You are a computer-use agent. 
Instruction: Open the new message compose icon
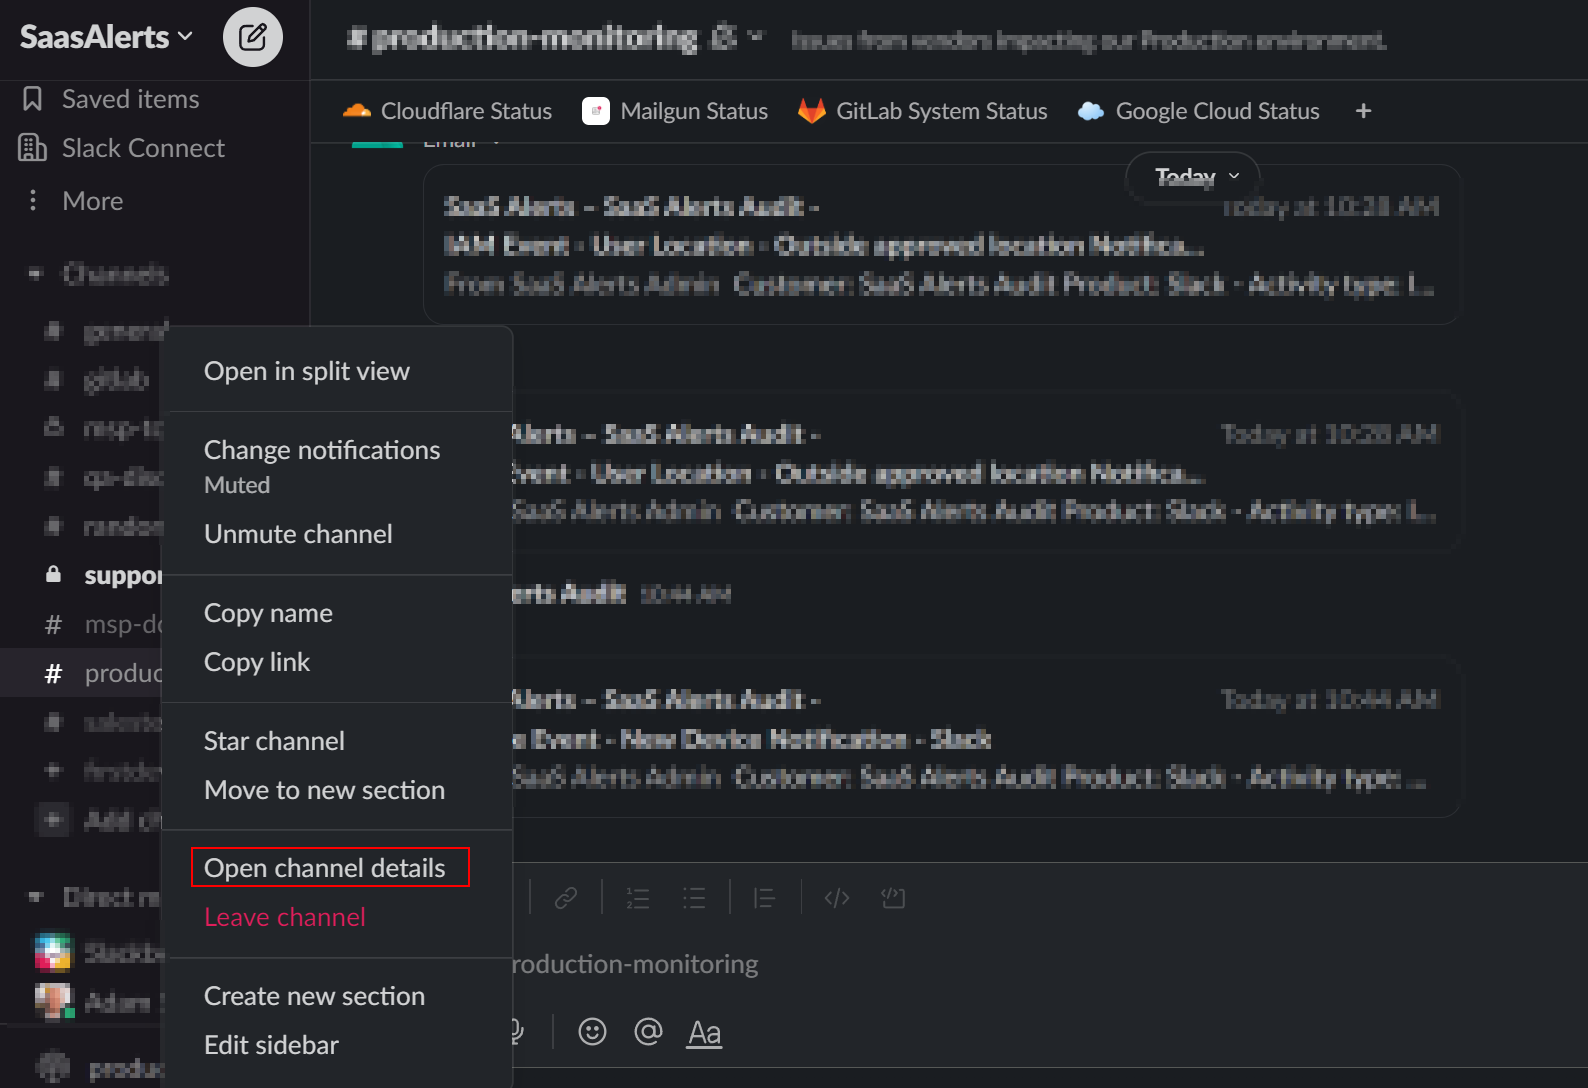point(252,37)
